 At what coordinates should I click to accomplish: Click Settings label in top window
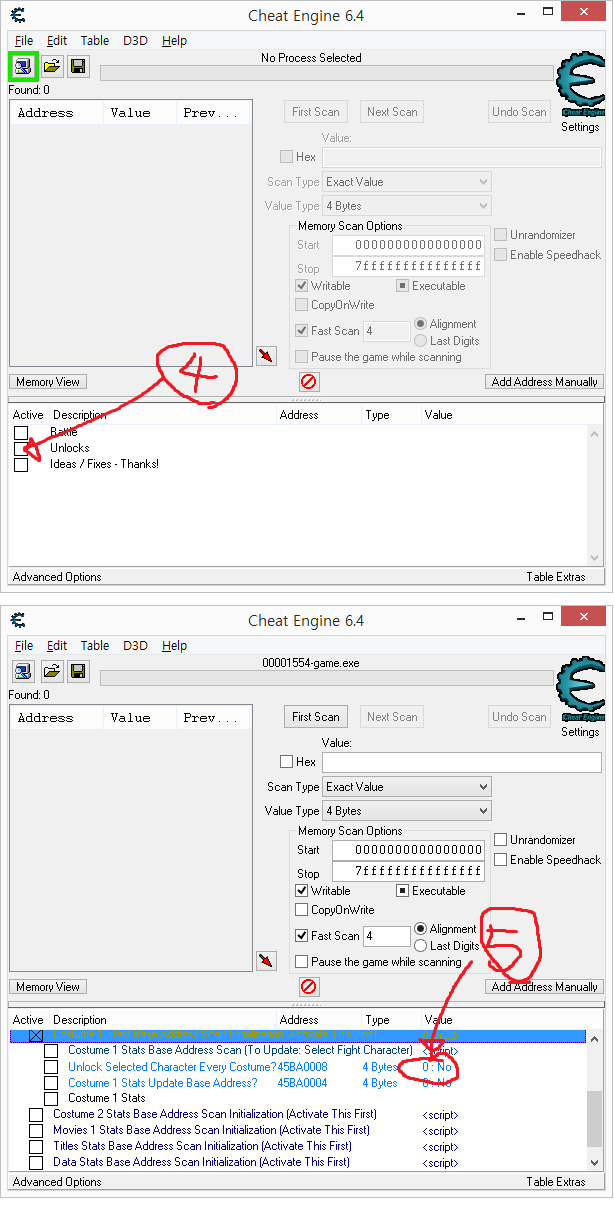coord(580,127)
